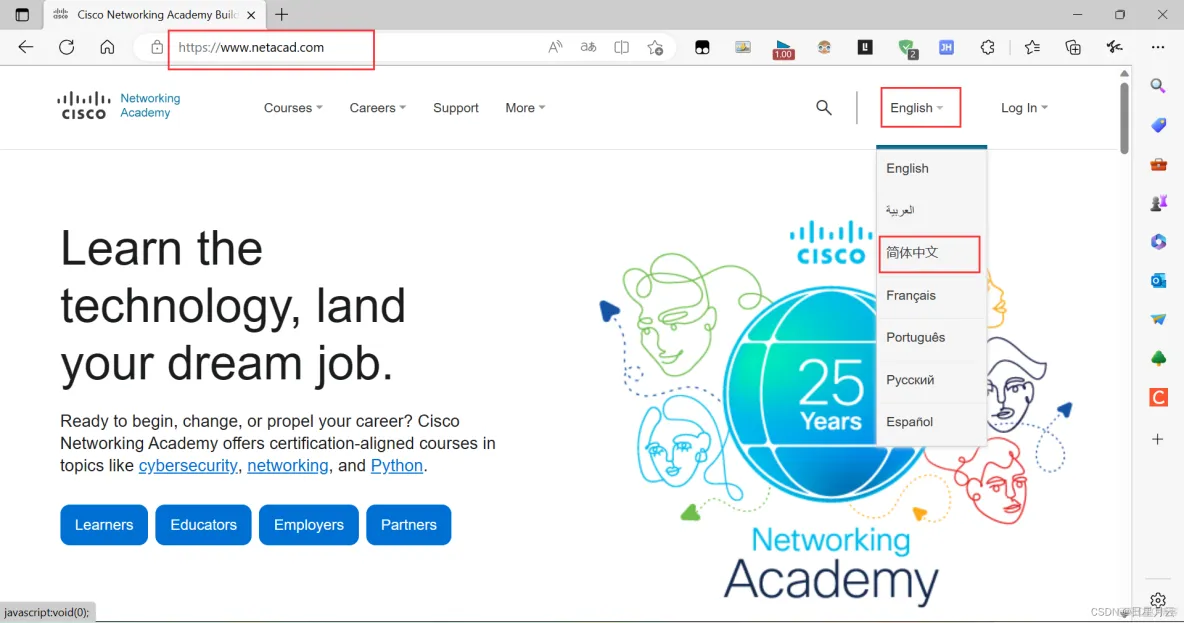1184x623 pixels.
Task: Click the Educators button
Action: click(x=203, y=525)
